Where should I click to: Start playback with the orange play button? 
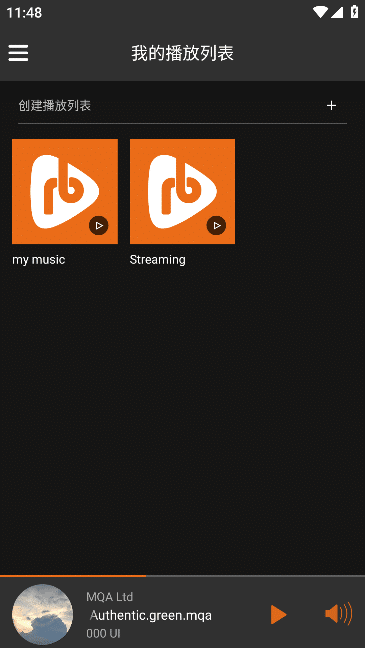279,615
